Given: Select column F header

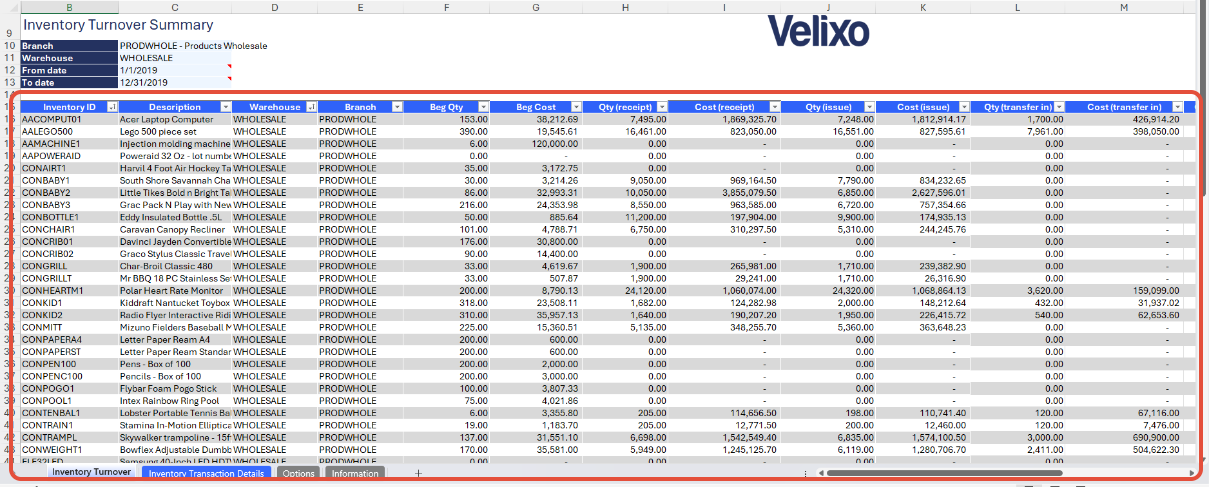Looking at the screenshot, I should [448, 7].
